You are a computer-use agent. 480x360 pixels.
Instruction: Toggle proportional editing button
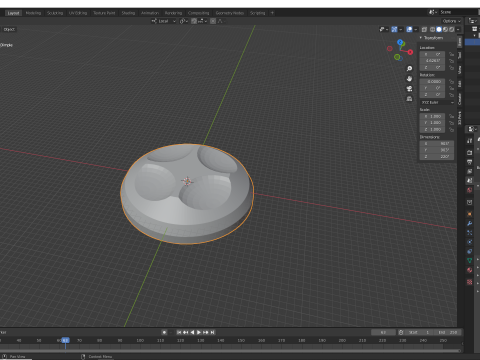click(x=213, y=21)
